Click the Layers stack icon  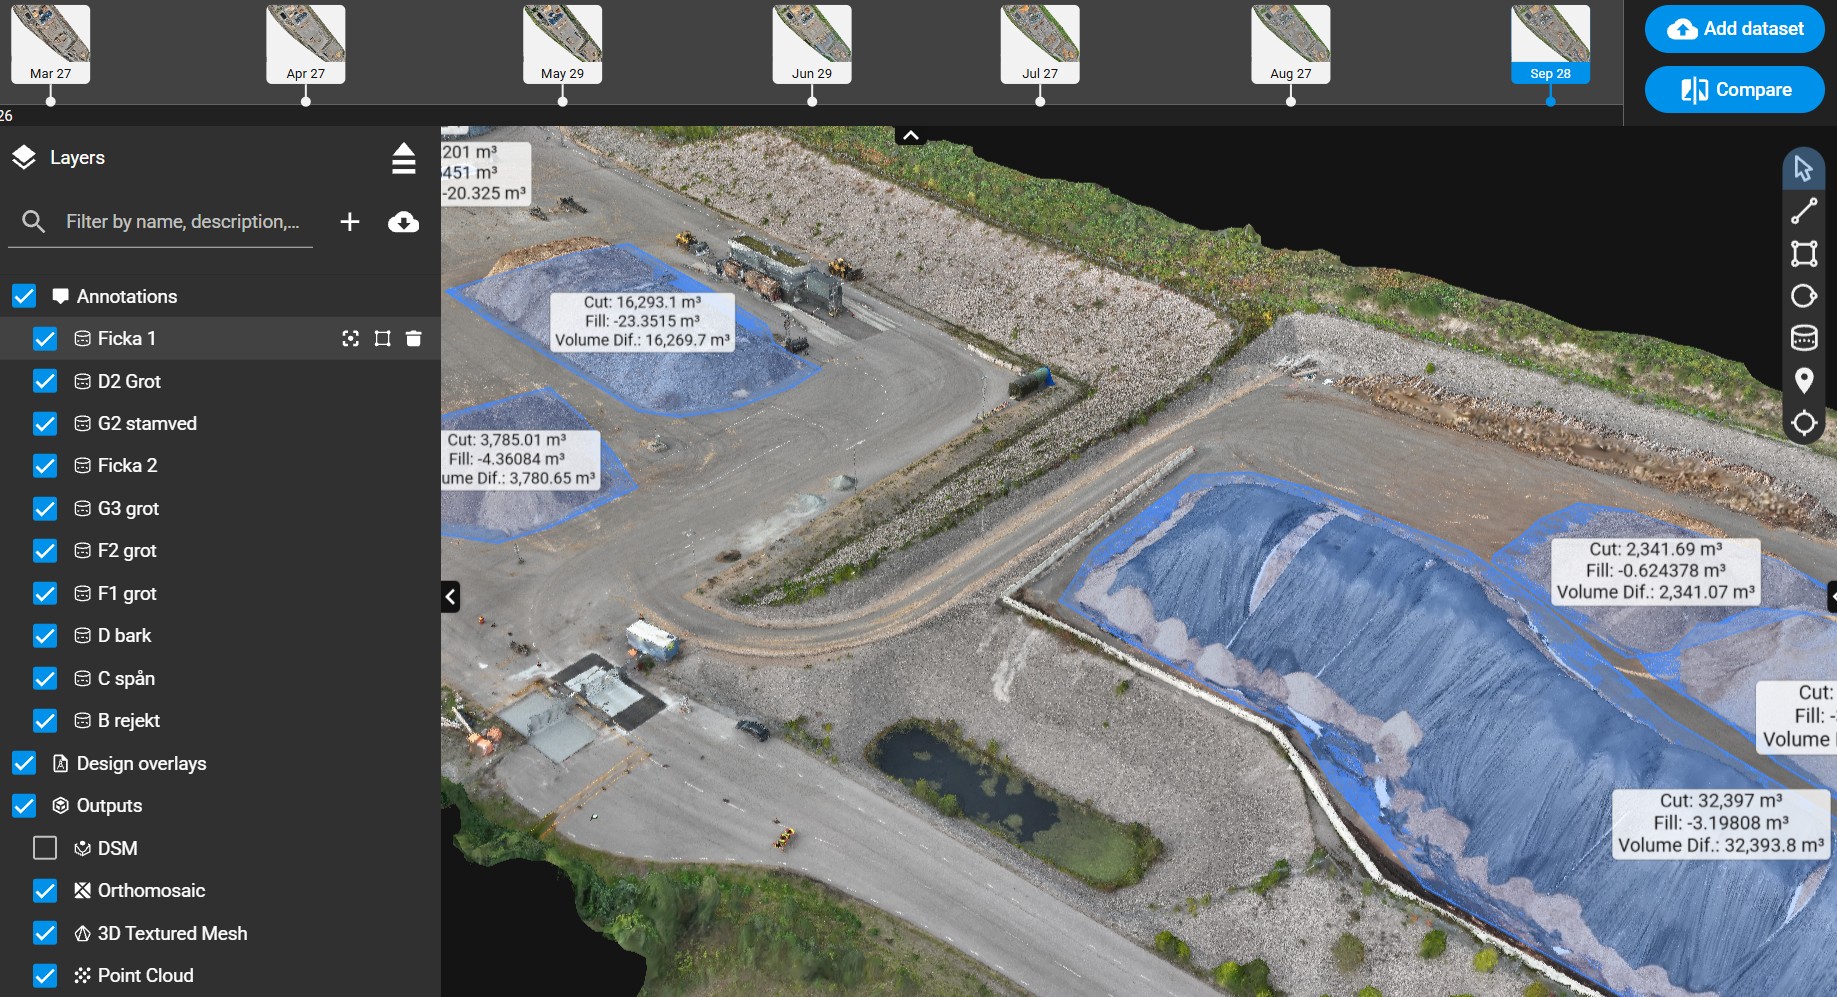[24, 158]
